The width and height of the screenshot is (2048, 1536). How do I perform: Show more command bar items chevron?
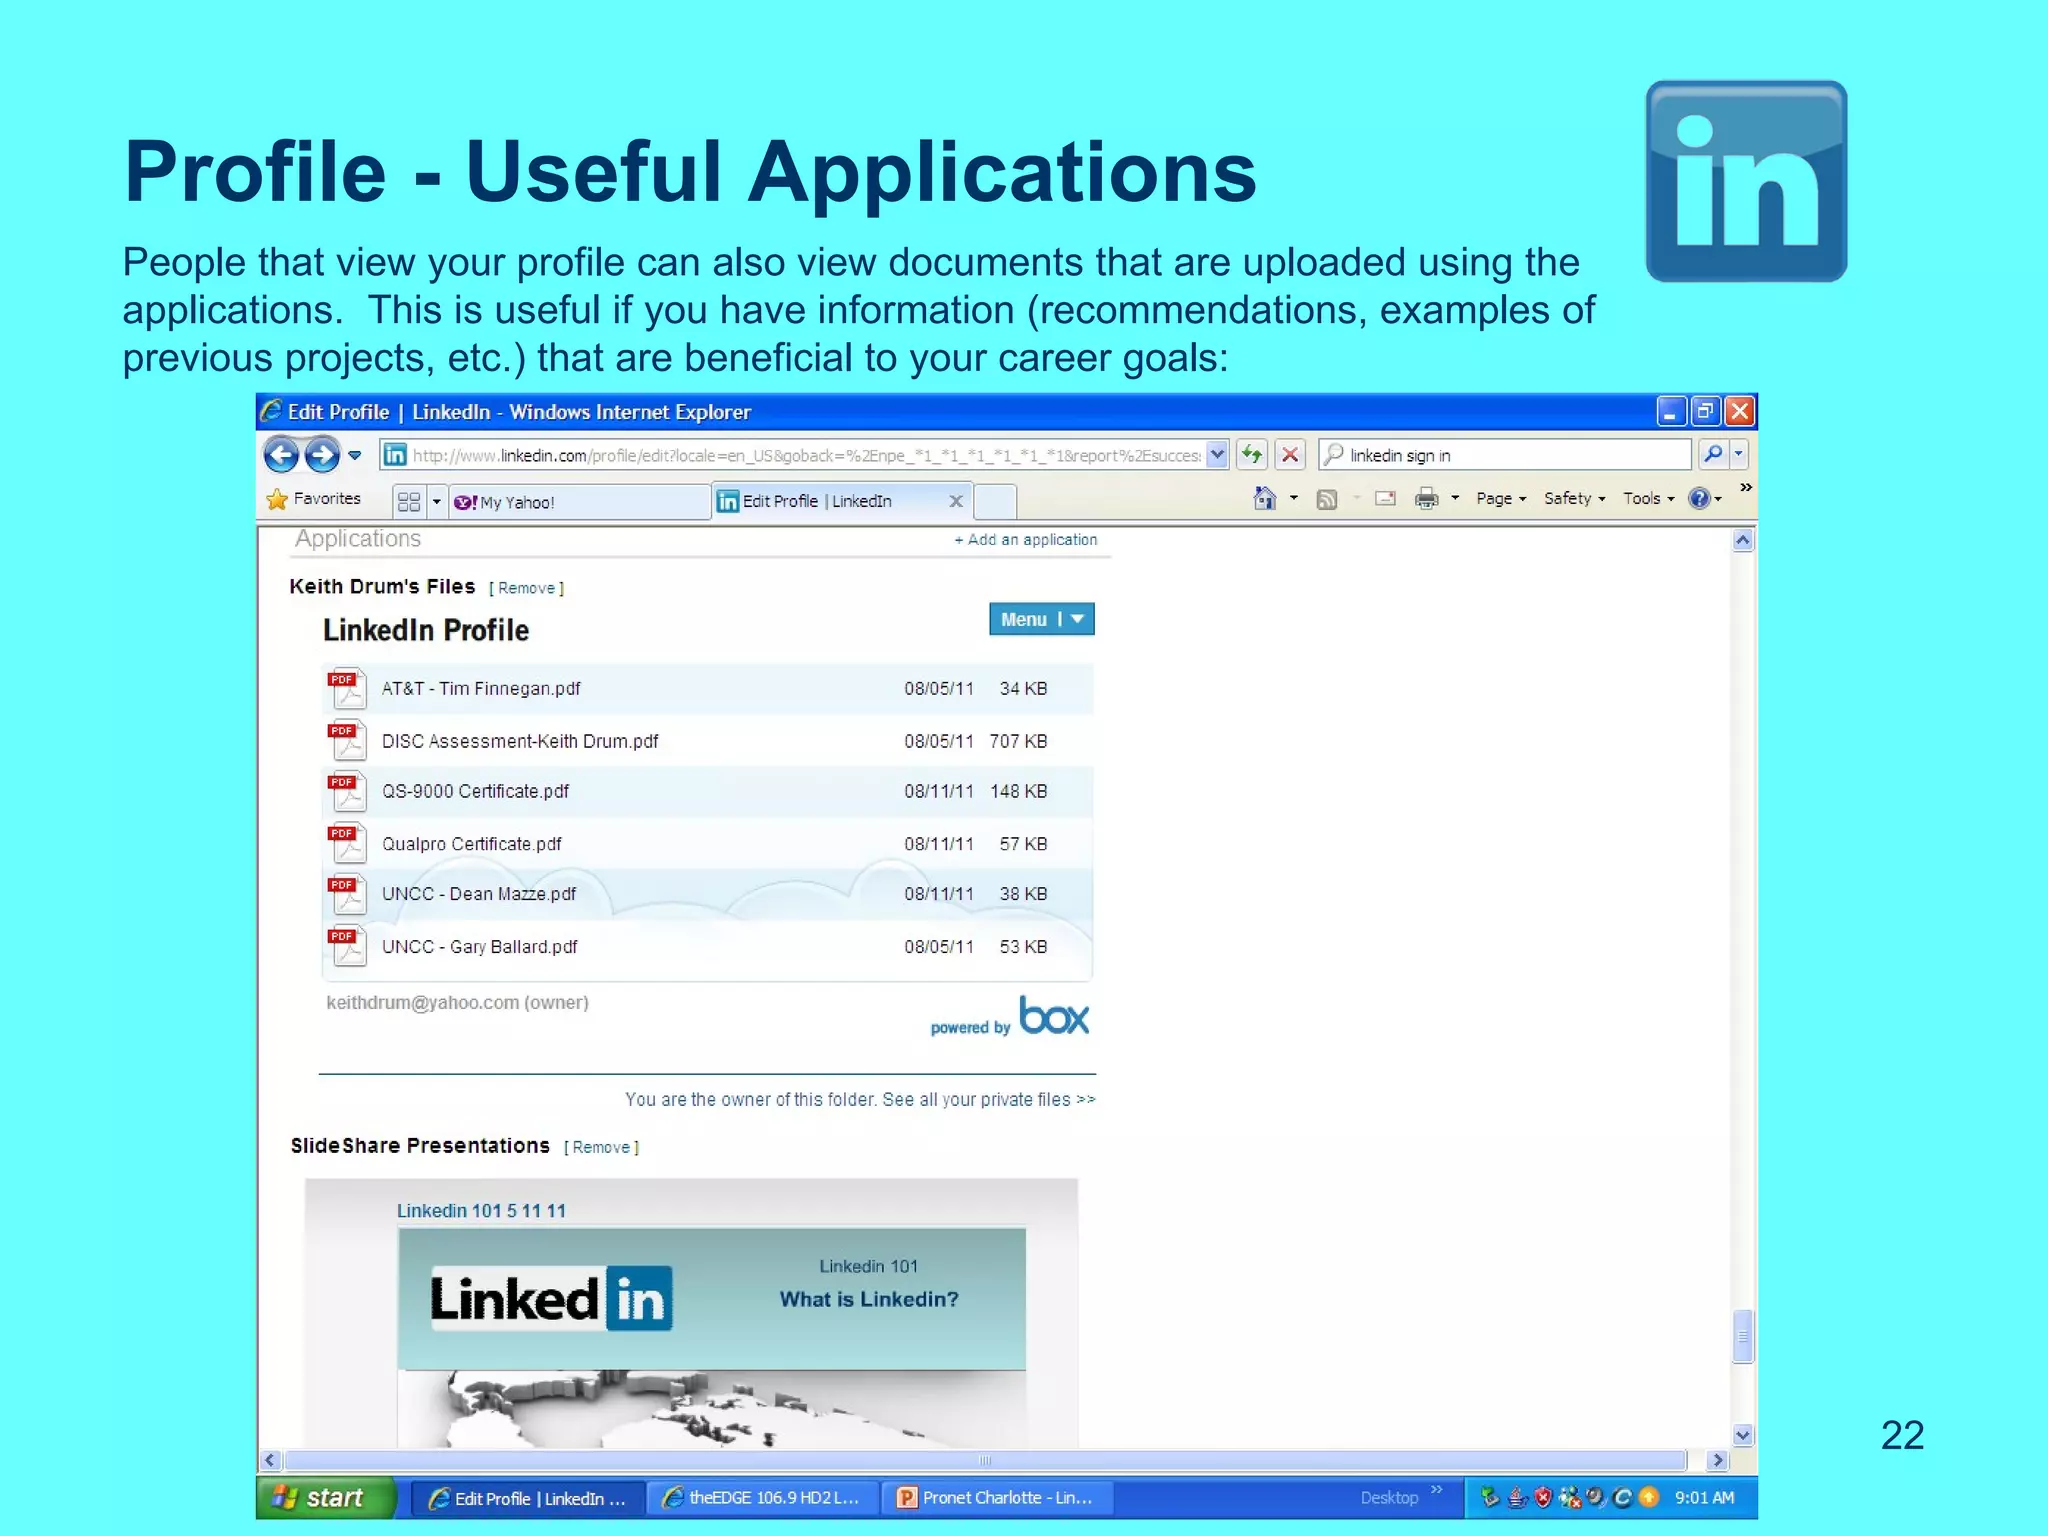(1745, 487)
